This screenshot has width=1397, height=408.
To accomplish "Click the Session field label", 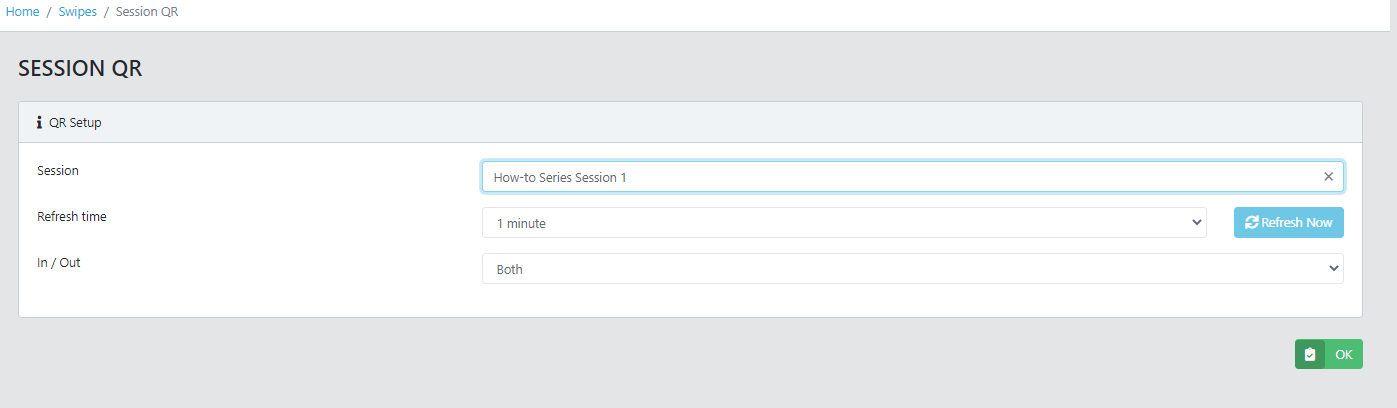I will click(x=58, y=171).
